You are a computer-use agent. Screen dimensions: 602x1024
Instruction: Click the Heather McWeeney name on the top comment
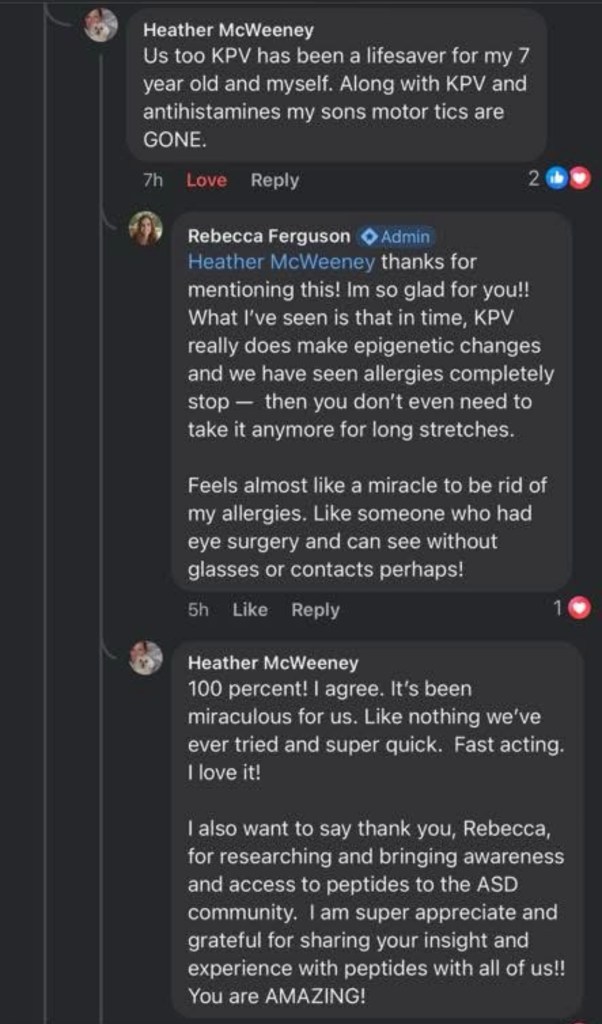click(229, 31)
